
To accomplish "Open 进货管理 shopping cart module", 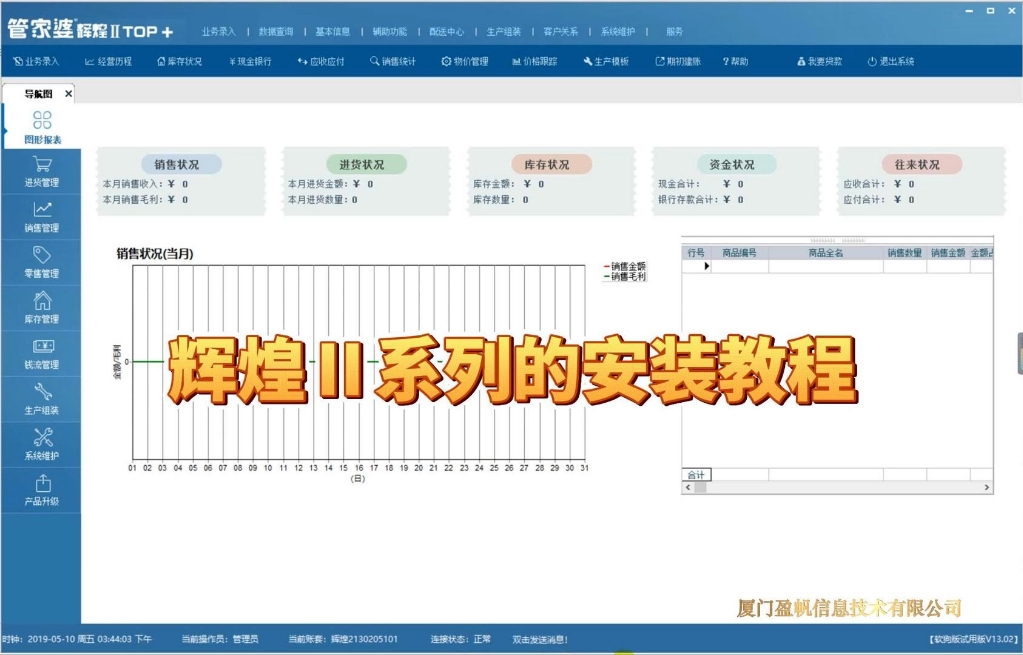I will (x=42, y=172).
